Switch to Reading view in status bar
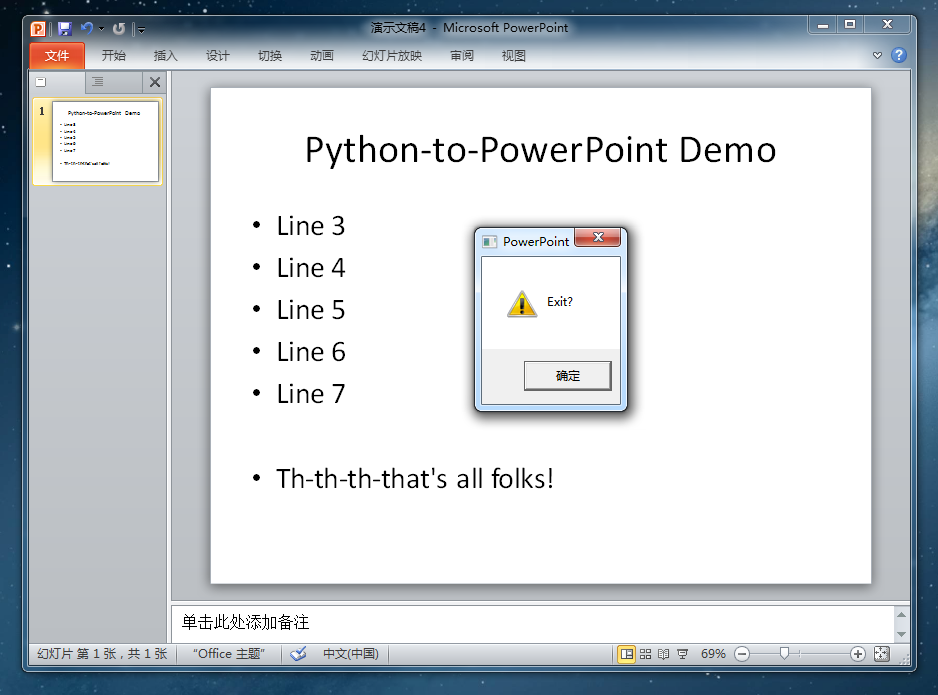 (663, 654)
